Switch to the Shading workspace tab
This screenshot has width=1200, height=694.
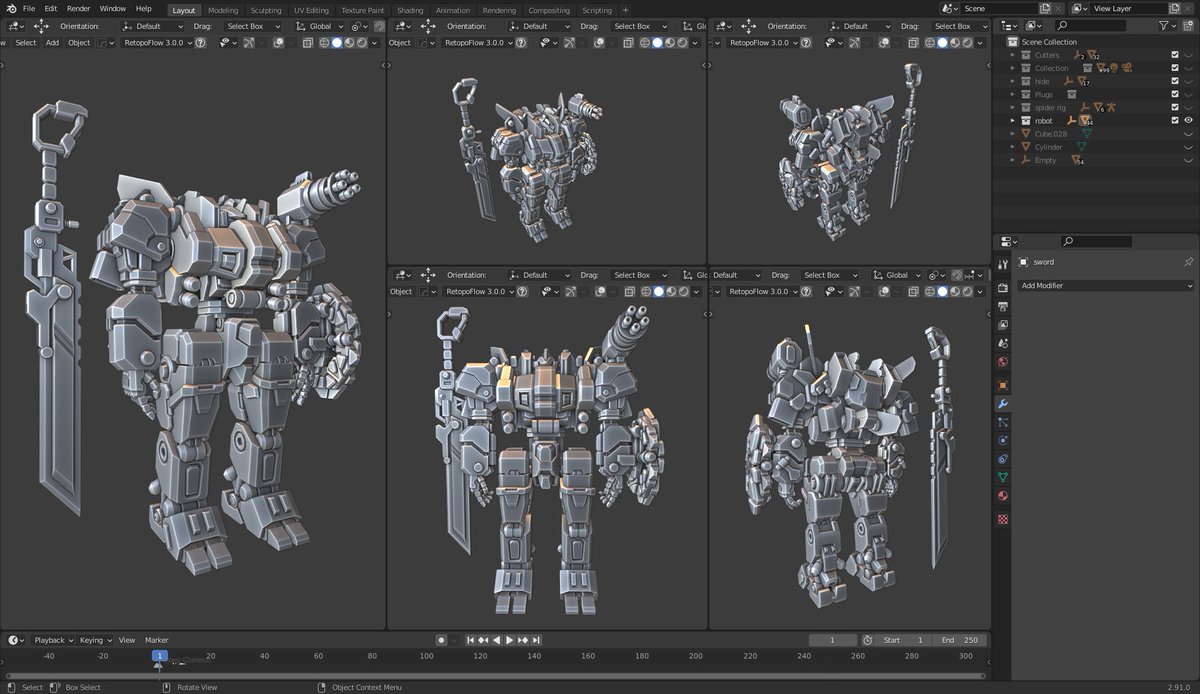pyautogui.click(x=410, y=10)
